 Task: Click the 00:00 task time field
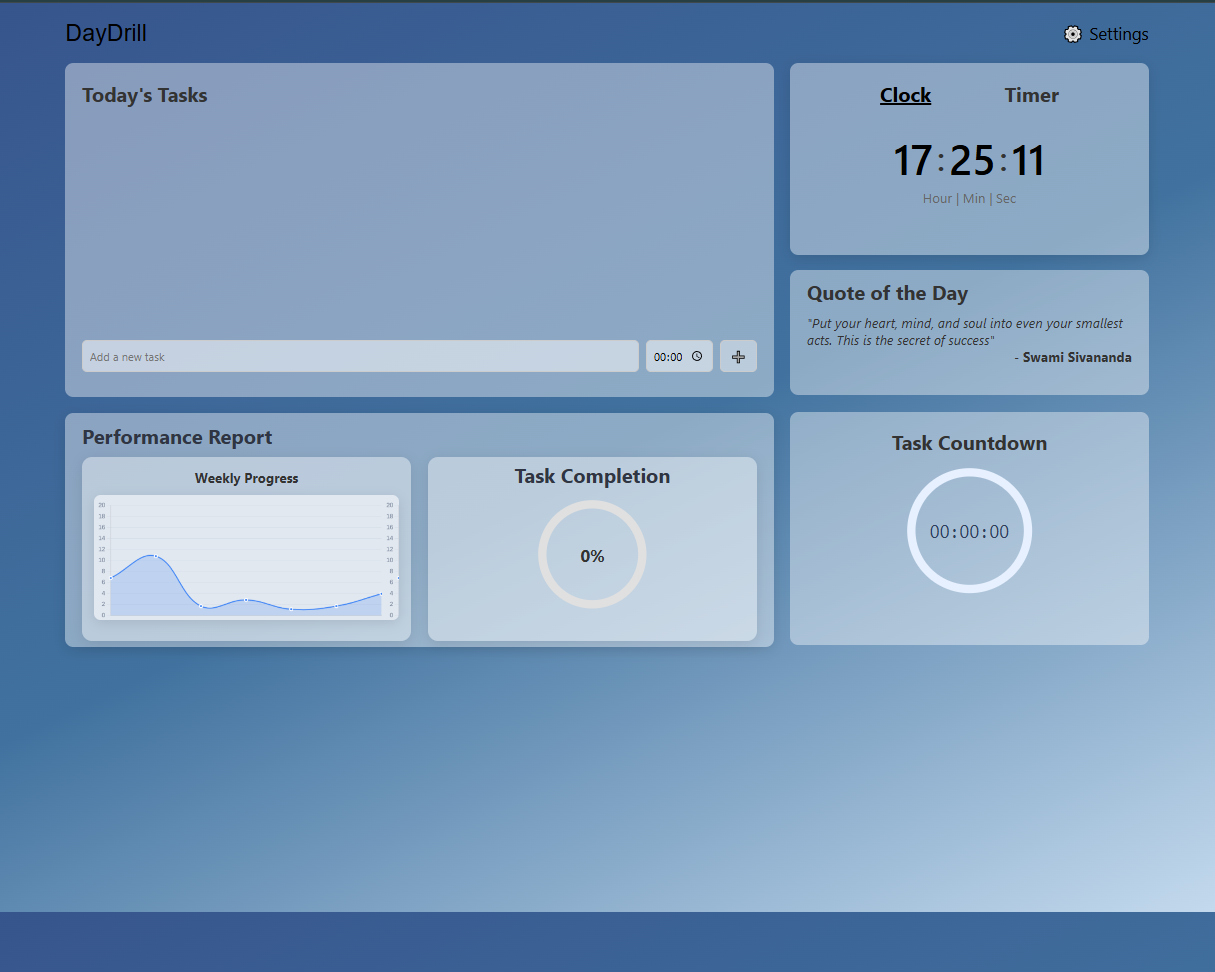click(679, 356)
